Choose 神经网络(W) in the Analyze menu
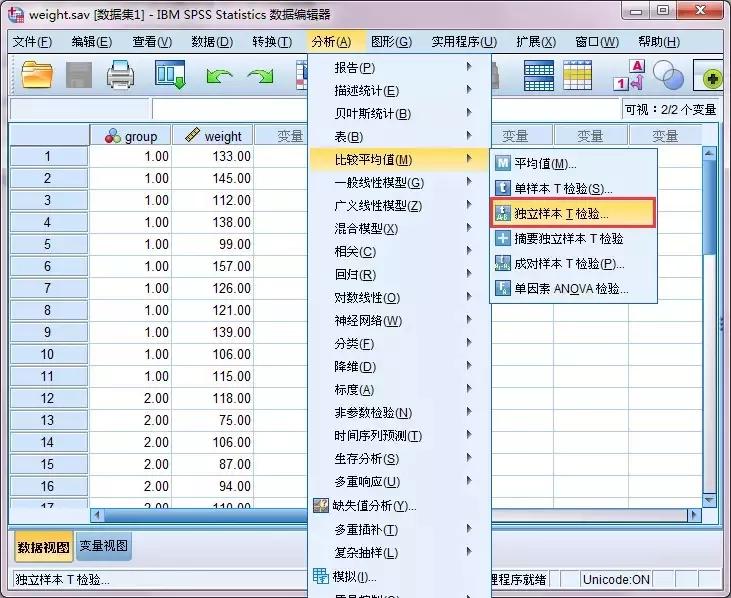 pos(399,320)
